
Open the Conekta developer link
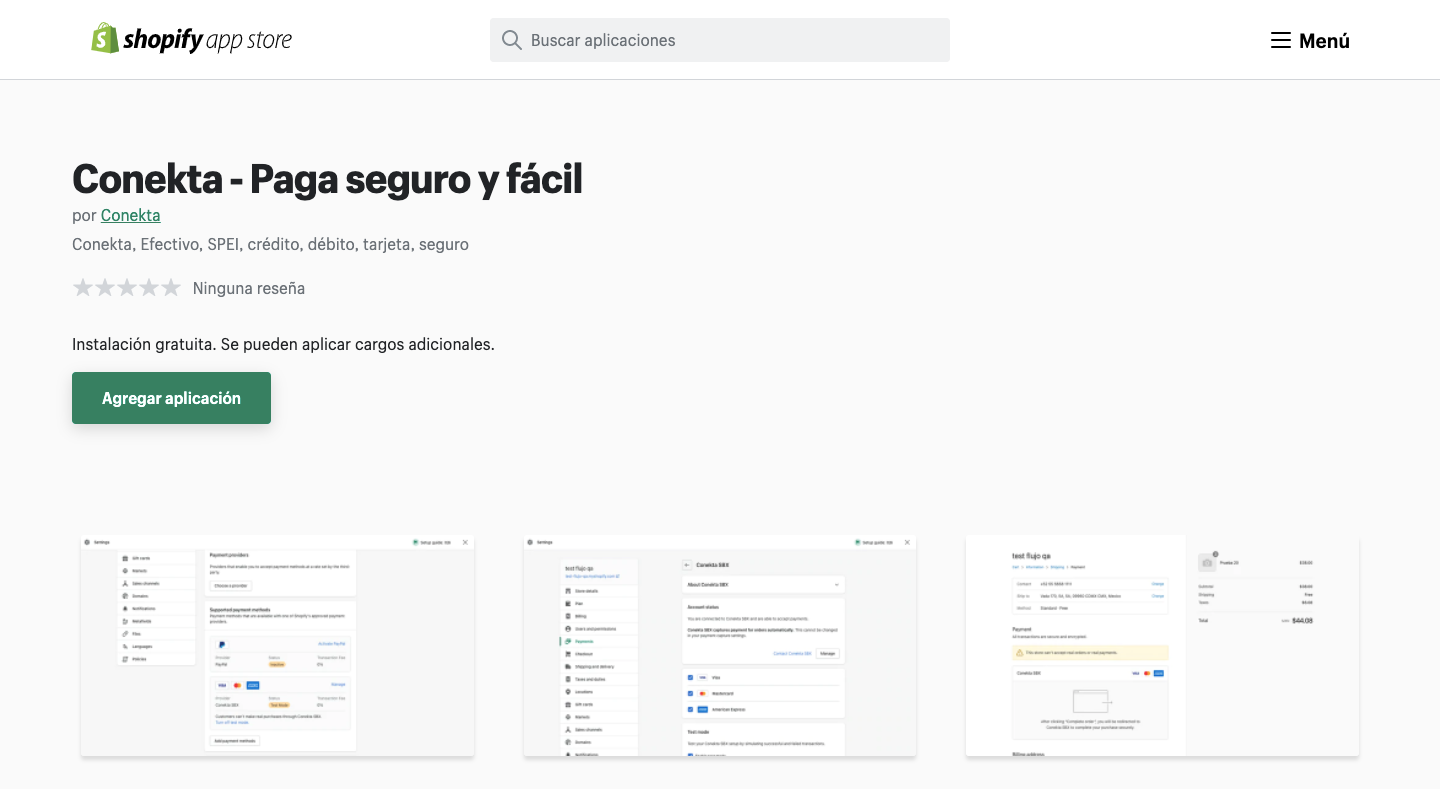[130, 215]
